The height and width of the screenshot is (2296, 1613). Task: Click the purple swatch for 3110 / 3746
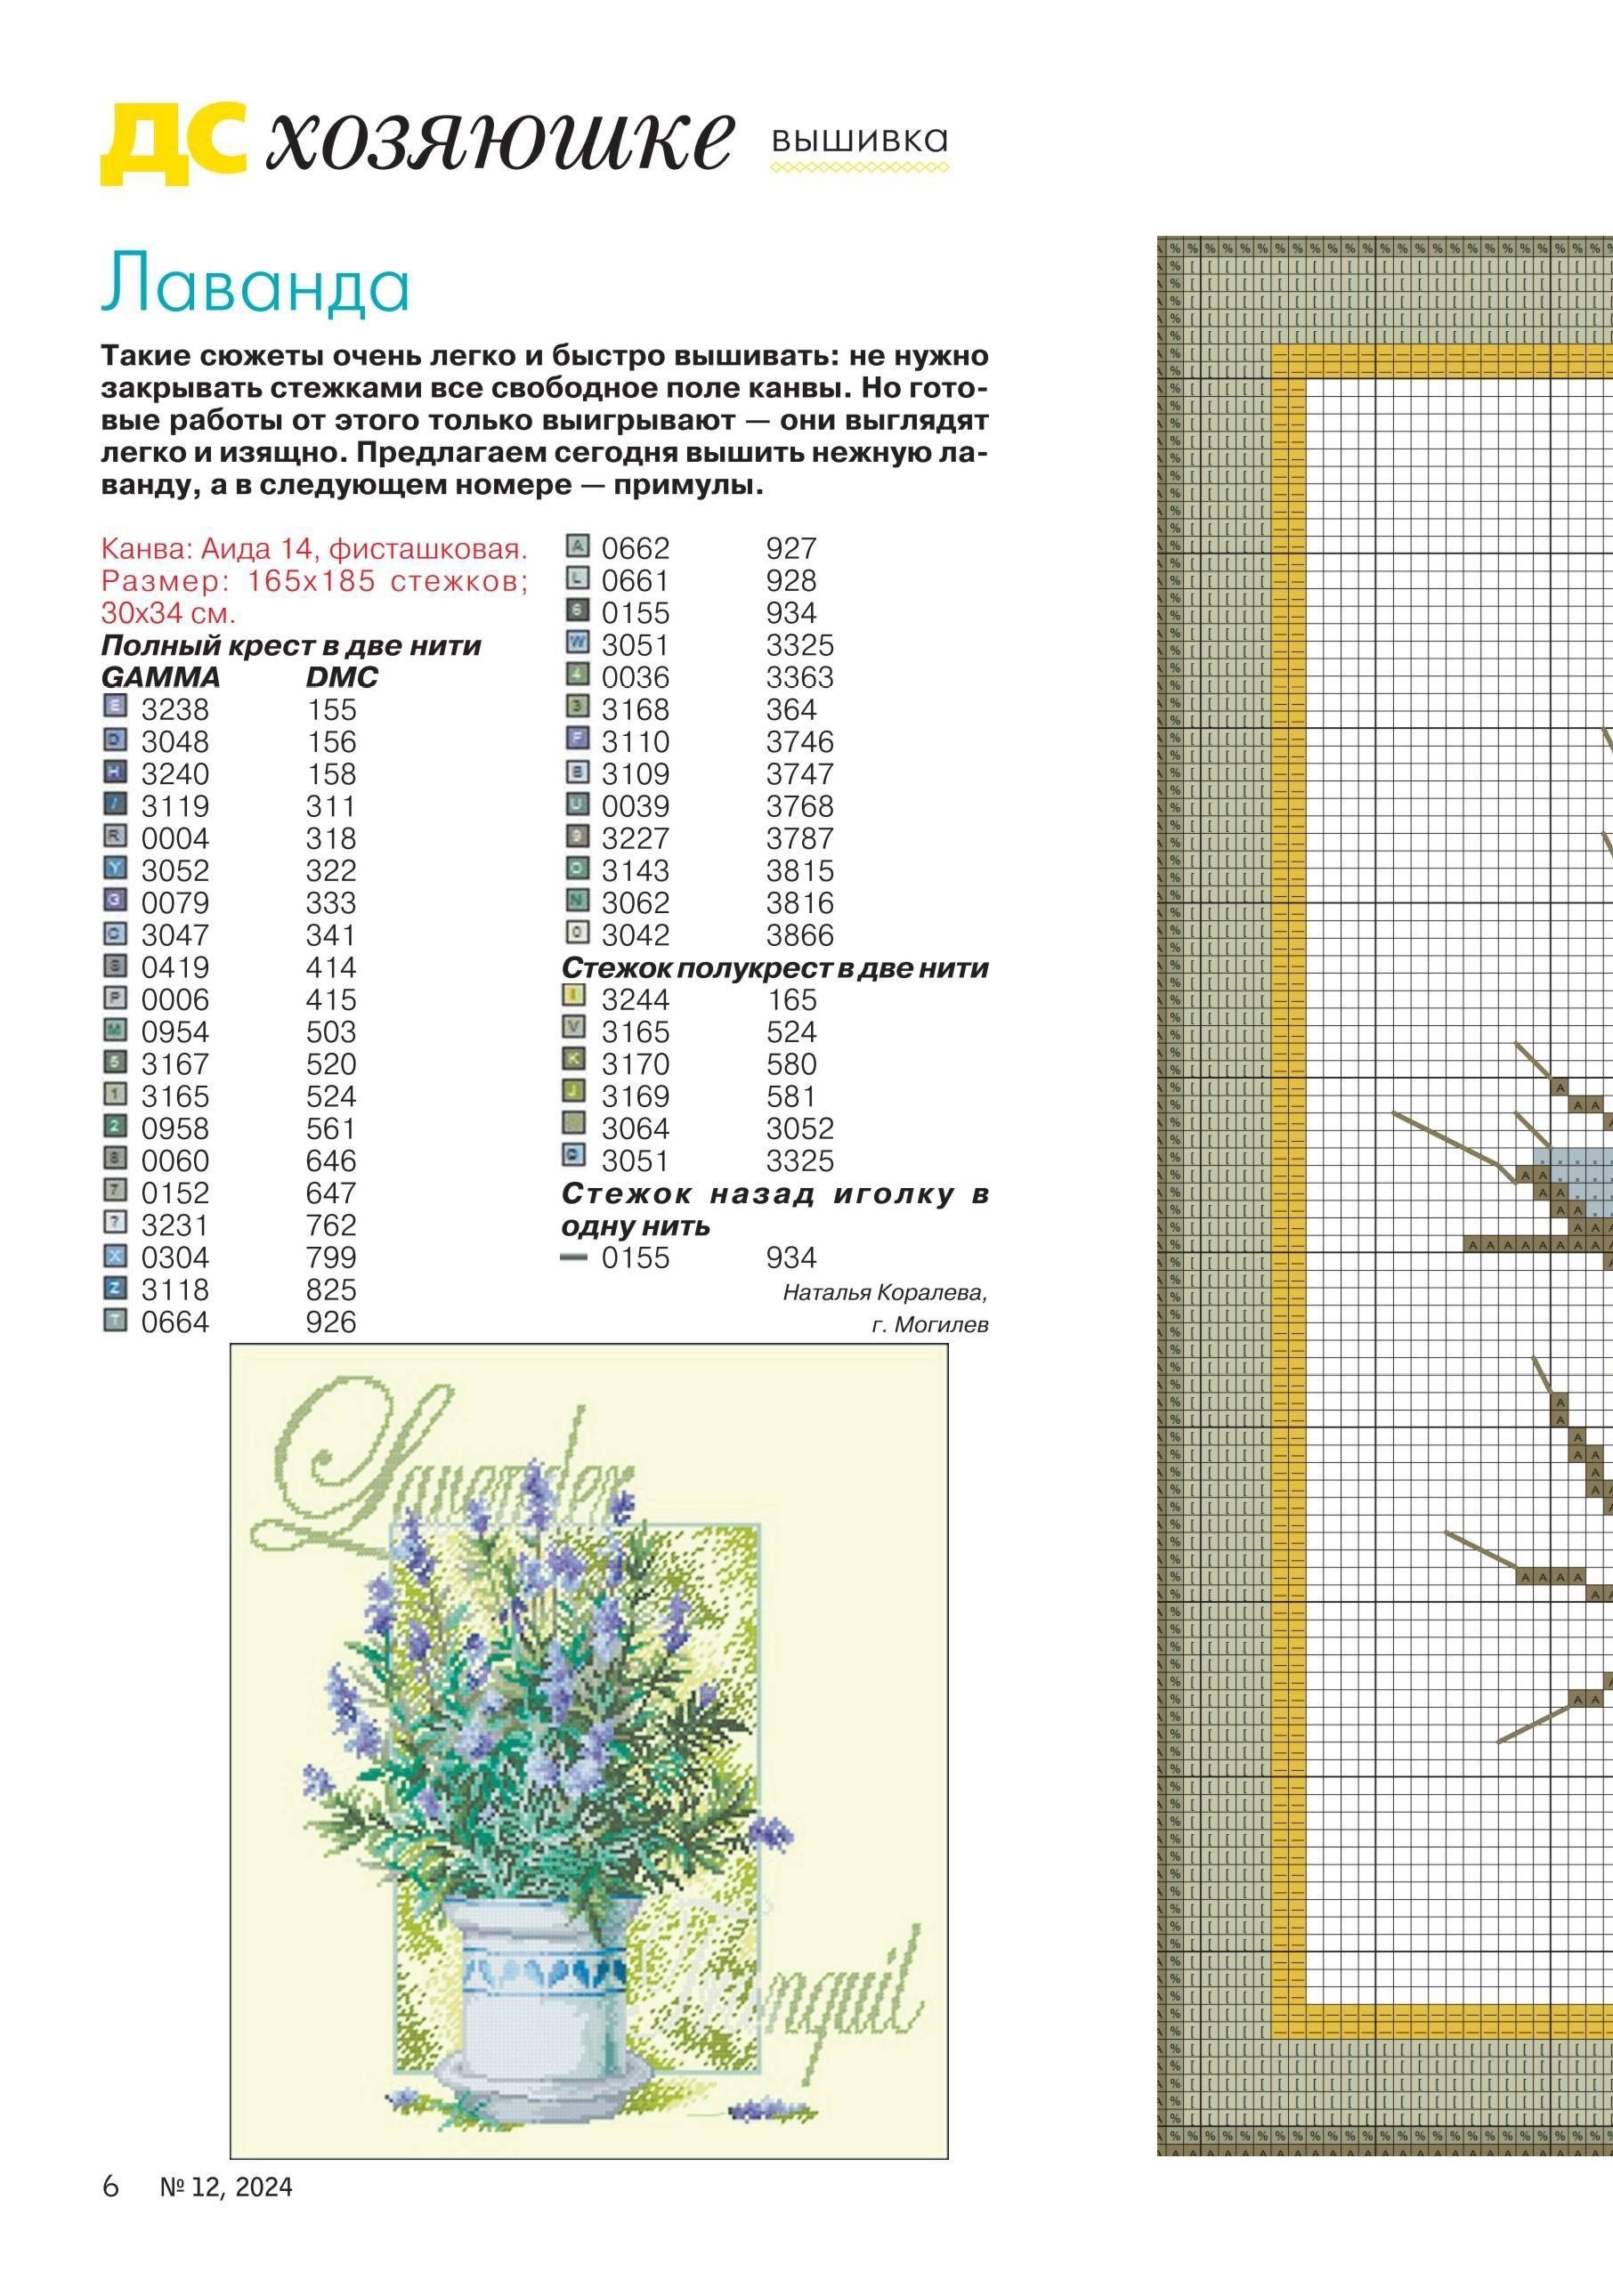click(578, 739)
